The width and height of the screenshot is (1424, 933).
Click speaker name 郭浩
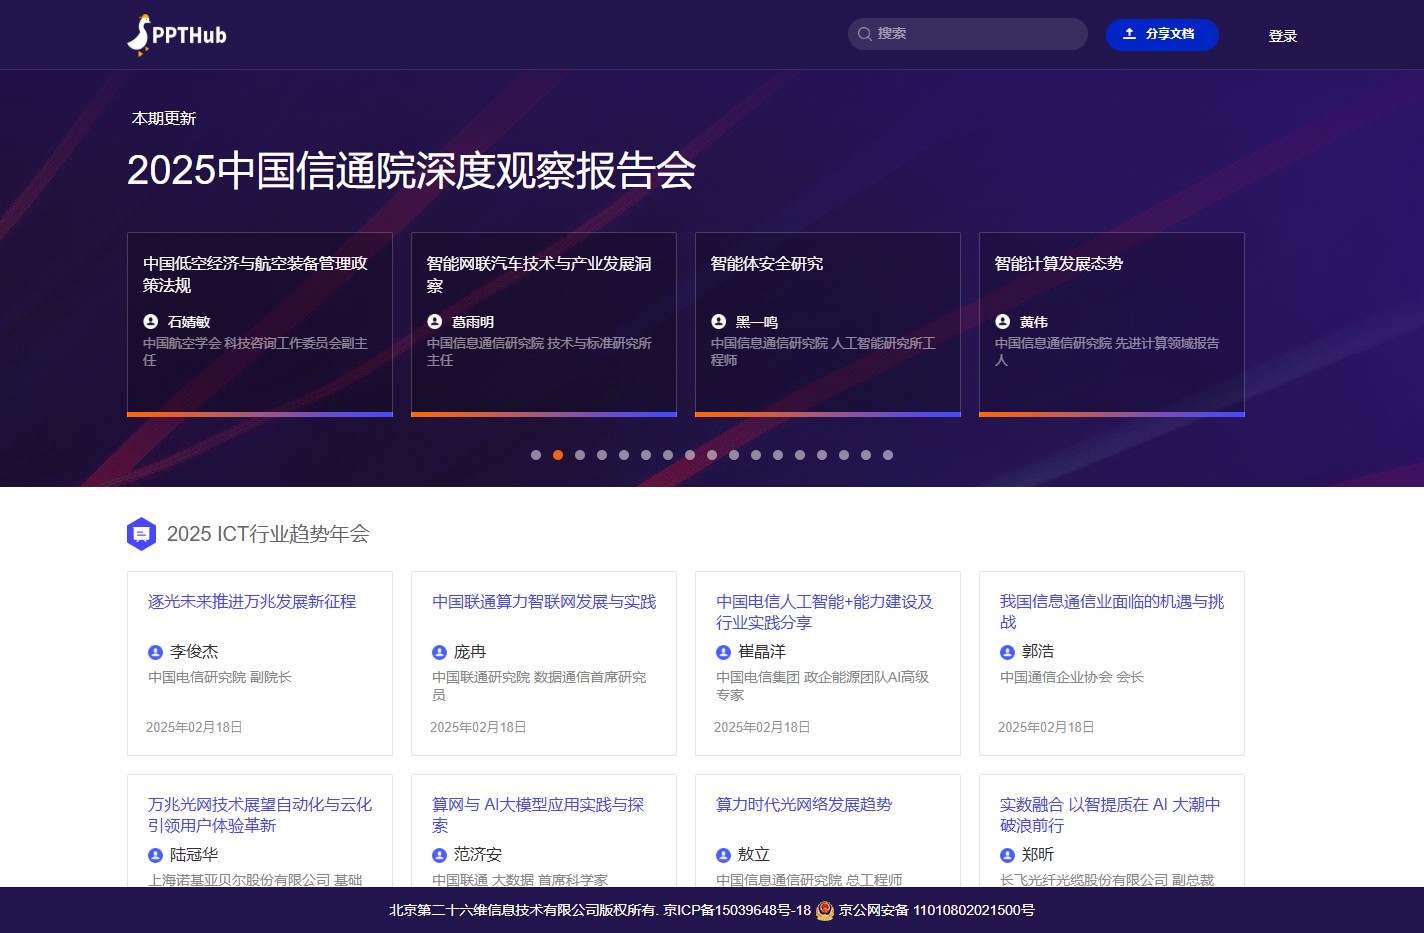click(x=1038, y=652)
